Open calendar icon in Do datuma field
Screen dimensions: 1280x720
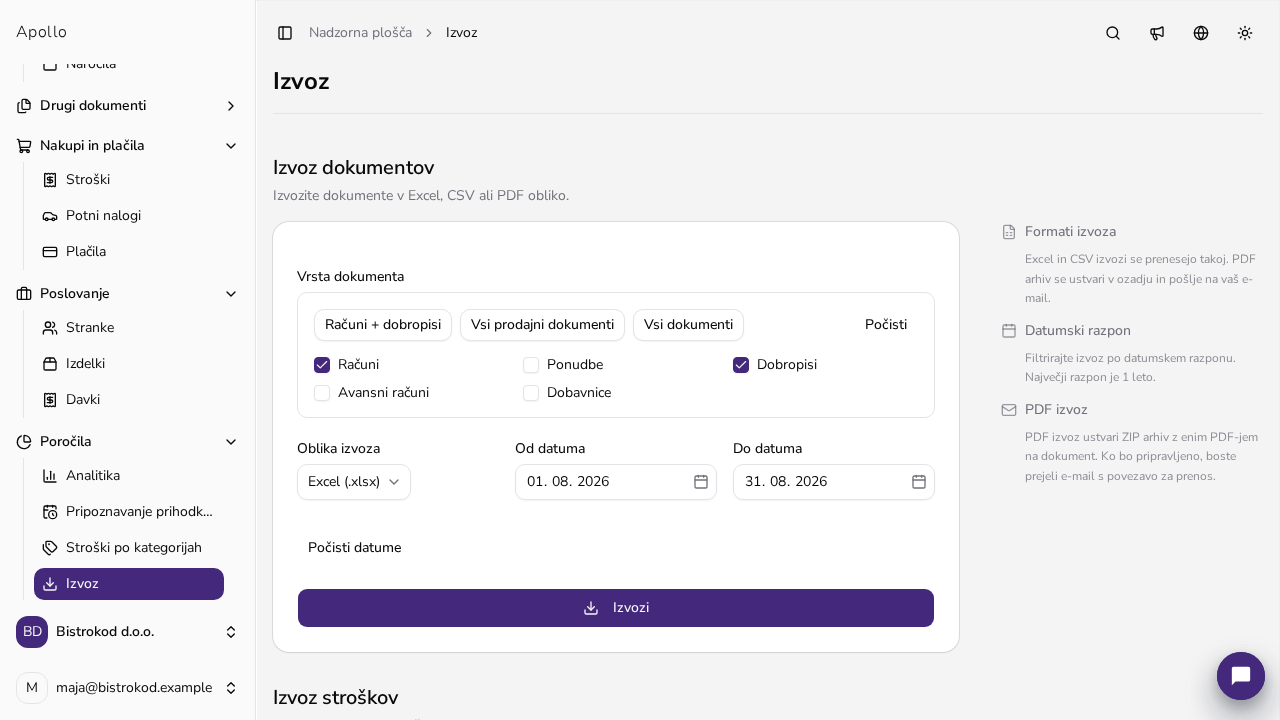point(919,482)
